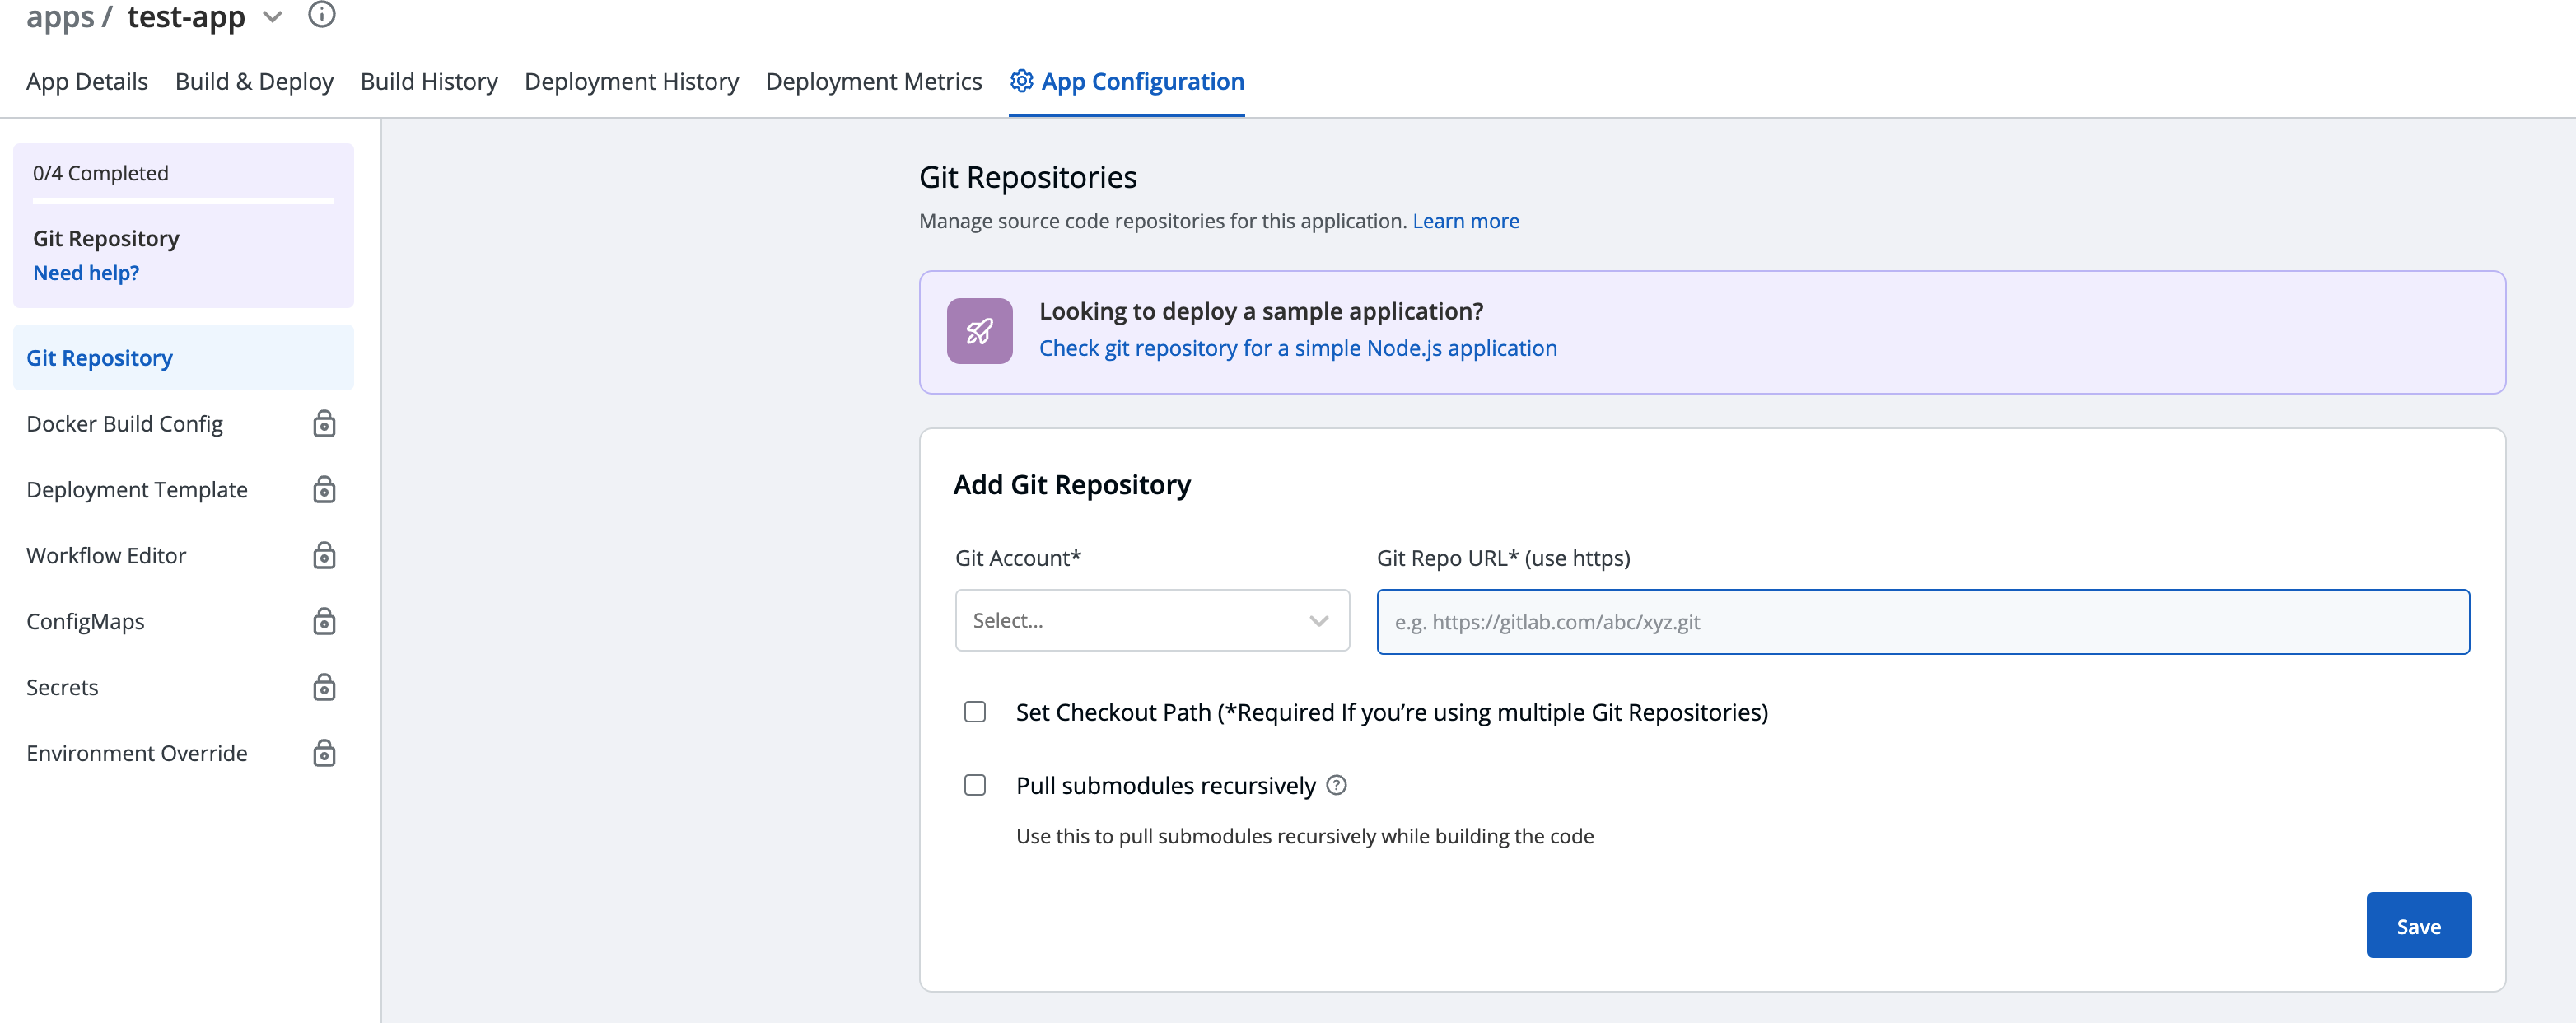
Task: Click the rocket icon in sample application banner
Action: coord(979,331)
